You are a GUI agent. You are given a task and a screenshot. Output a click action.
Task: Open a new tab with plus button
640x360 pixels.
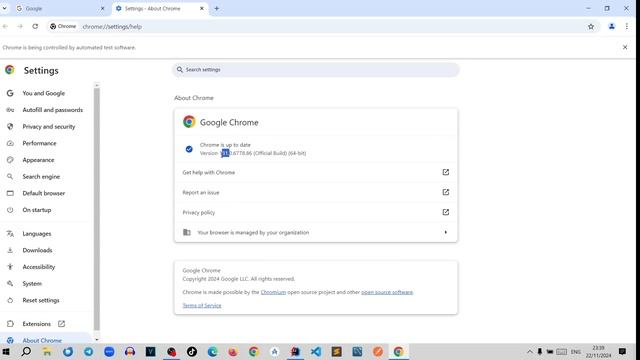pos(217,8)
